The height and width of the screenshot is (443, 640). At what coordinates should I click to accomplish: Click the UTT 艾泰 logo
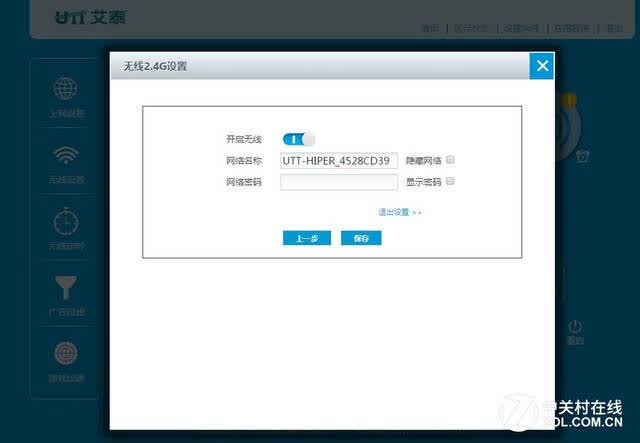(91, 17)
